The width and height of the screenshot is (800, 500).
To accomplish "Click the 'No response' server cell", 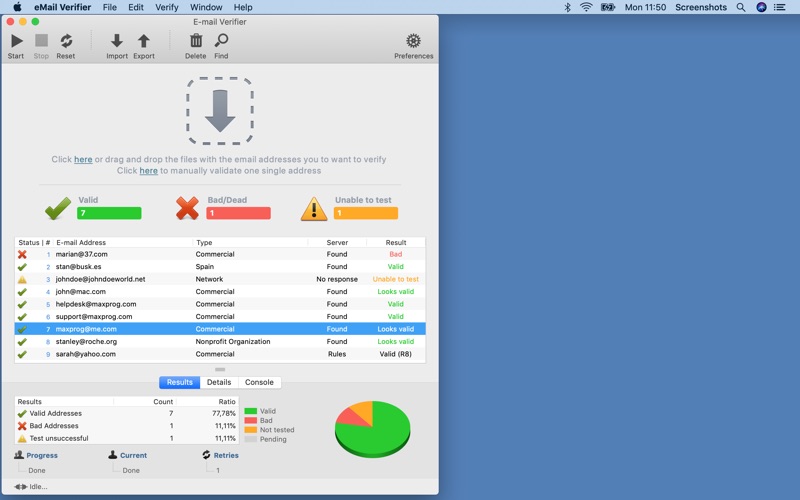I will (337, 279).
